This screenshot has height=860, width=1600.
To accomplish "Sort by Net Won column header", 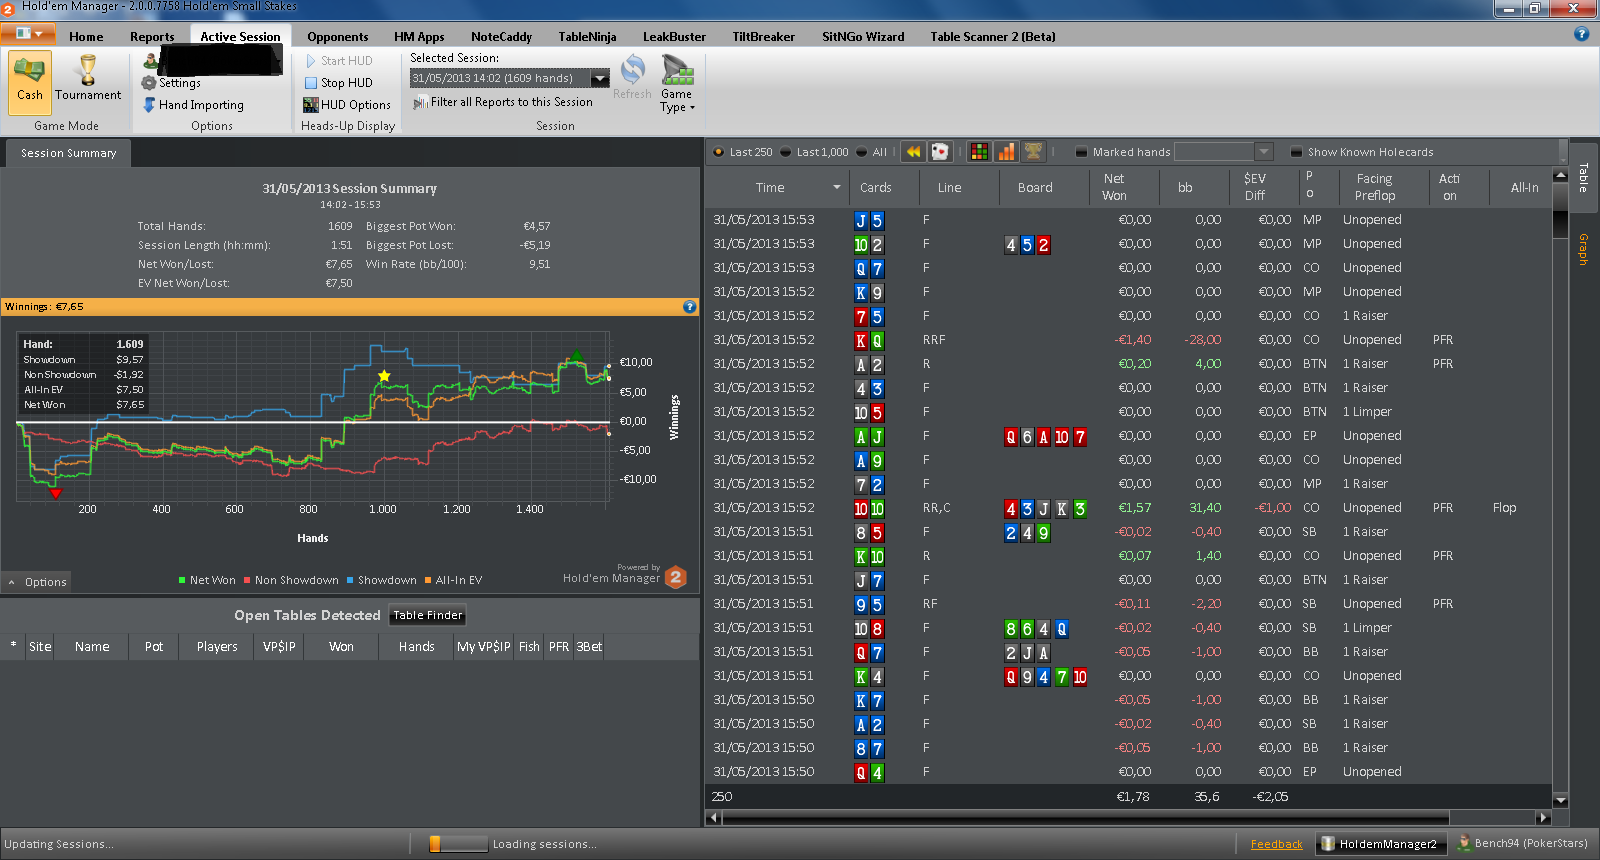I will pos(1114,188).
